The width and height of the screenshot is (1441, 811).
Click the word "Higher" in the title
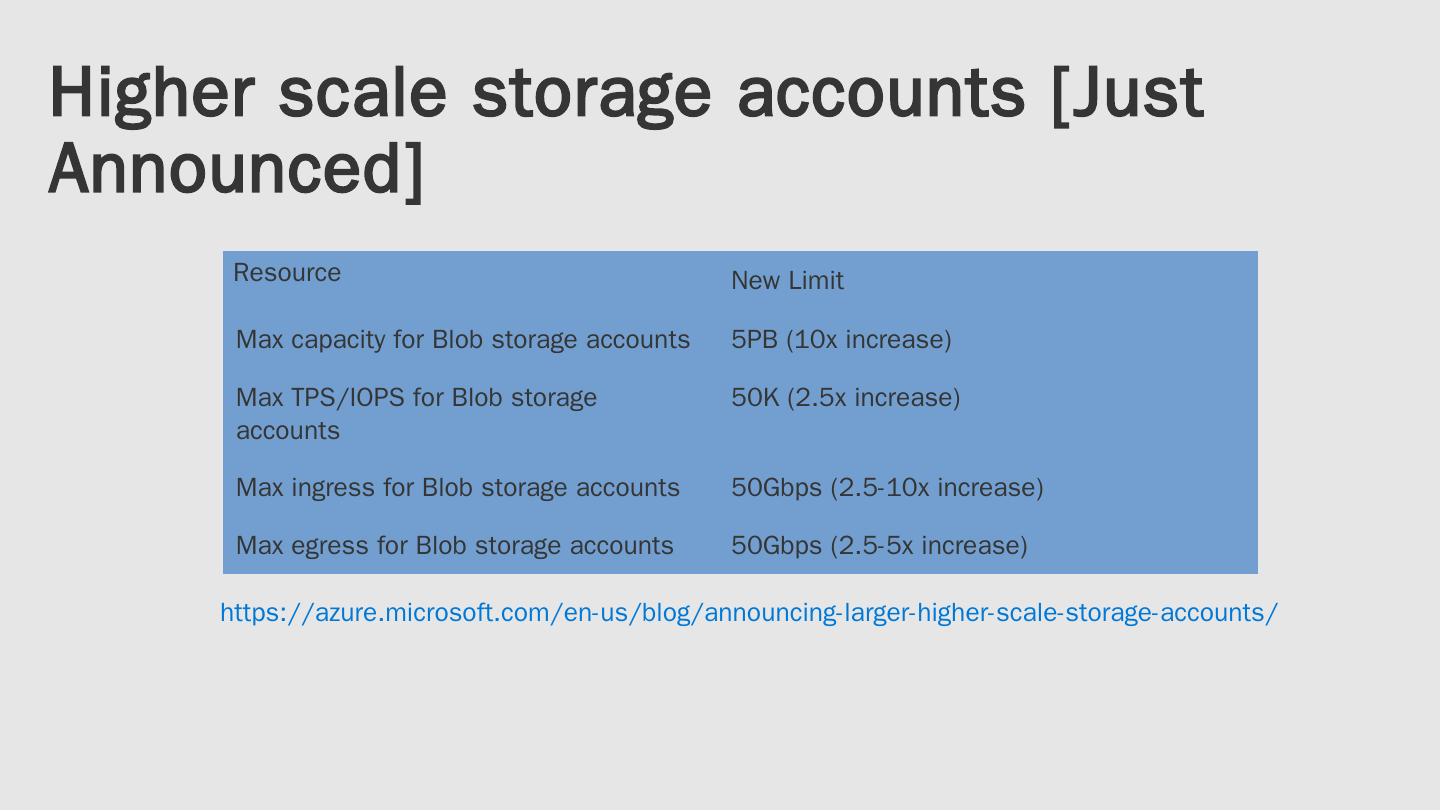coord(149,92)
